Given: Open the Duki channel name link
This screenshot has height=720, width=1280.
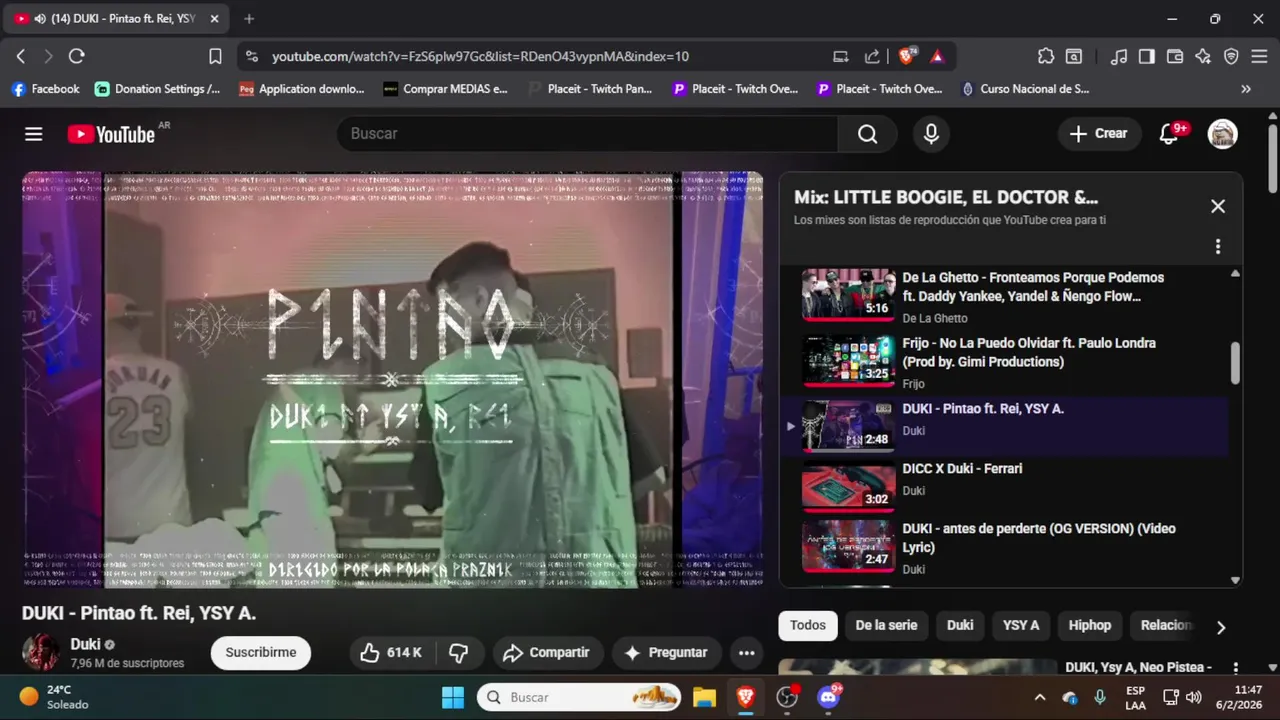Looking at the screenshot, I should coord(85,644).
